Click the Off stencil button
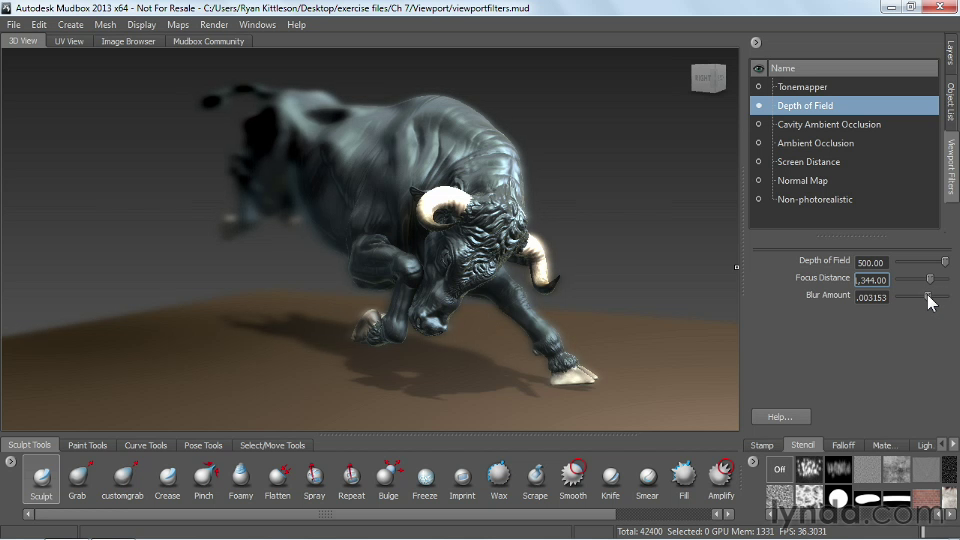The height and width of the screenshot is (540, 960). 780,468
